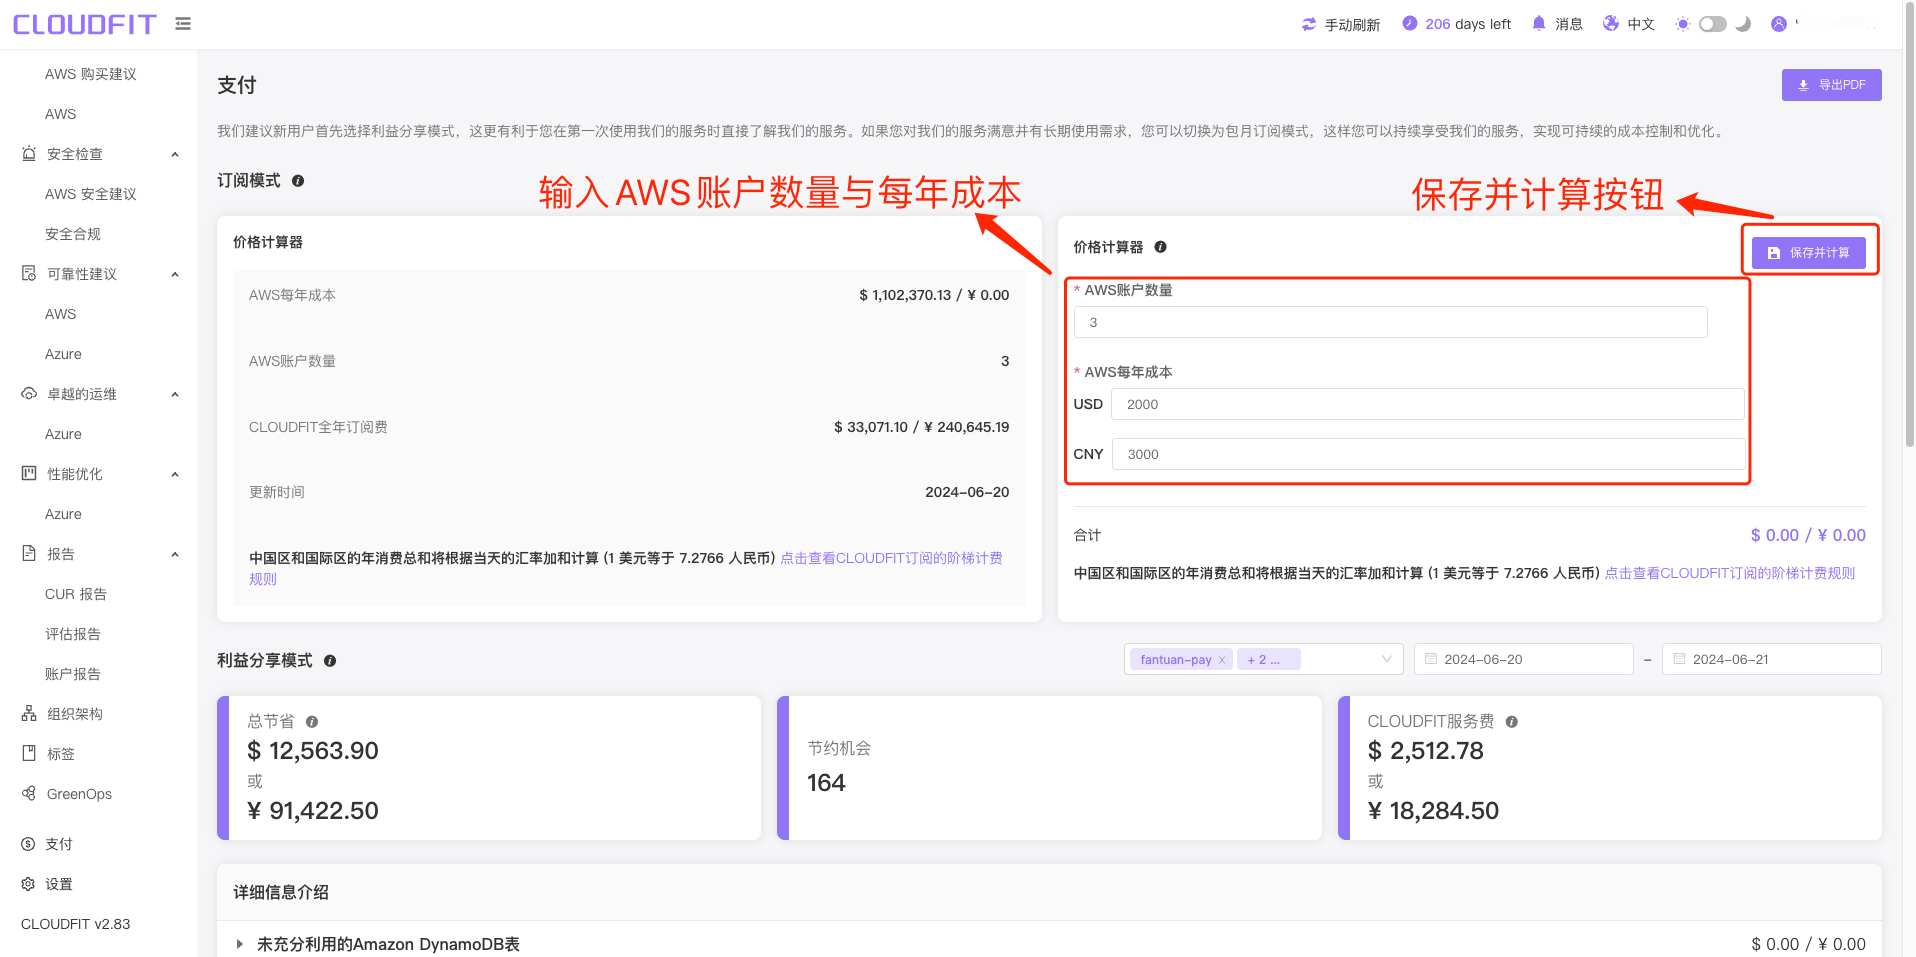The width and height of the screenshot is (1916, 957).
Task: Click the sun light-mode icon
Action: (1683, 24)
